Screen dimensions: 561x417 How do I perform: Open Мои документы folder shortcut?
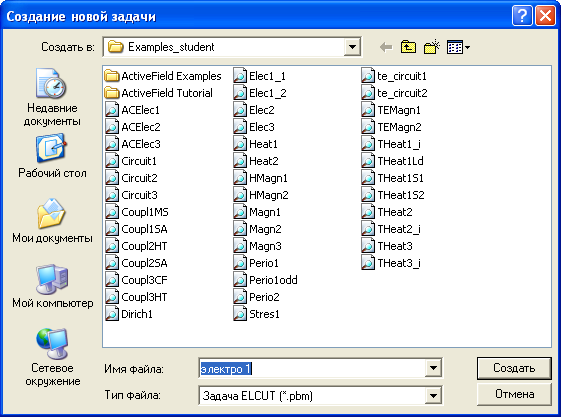[x=52, y=220]
